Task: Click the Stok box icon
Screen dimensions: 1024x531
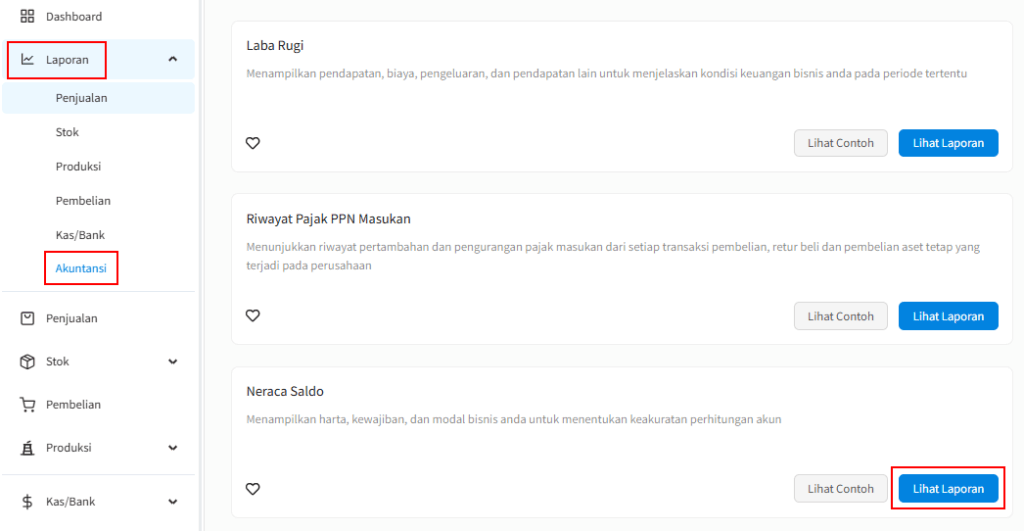Action: (x=27, y=361)
